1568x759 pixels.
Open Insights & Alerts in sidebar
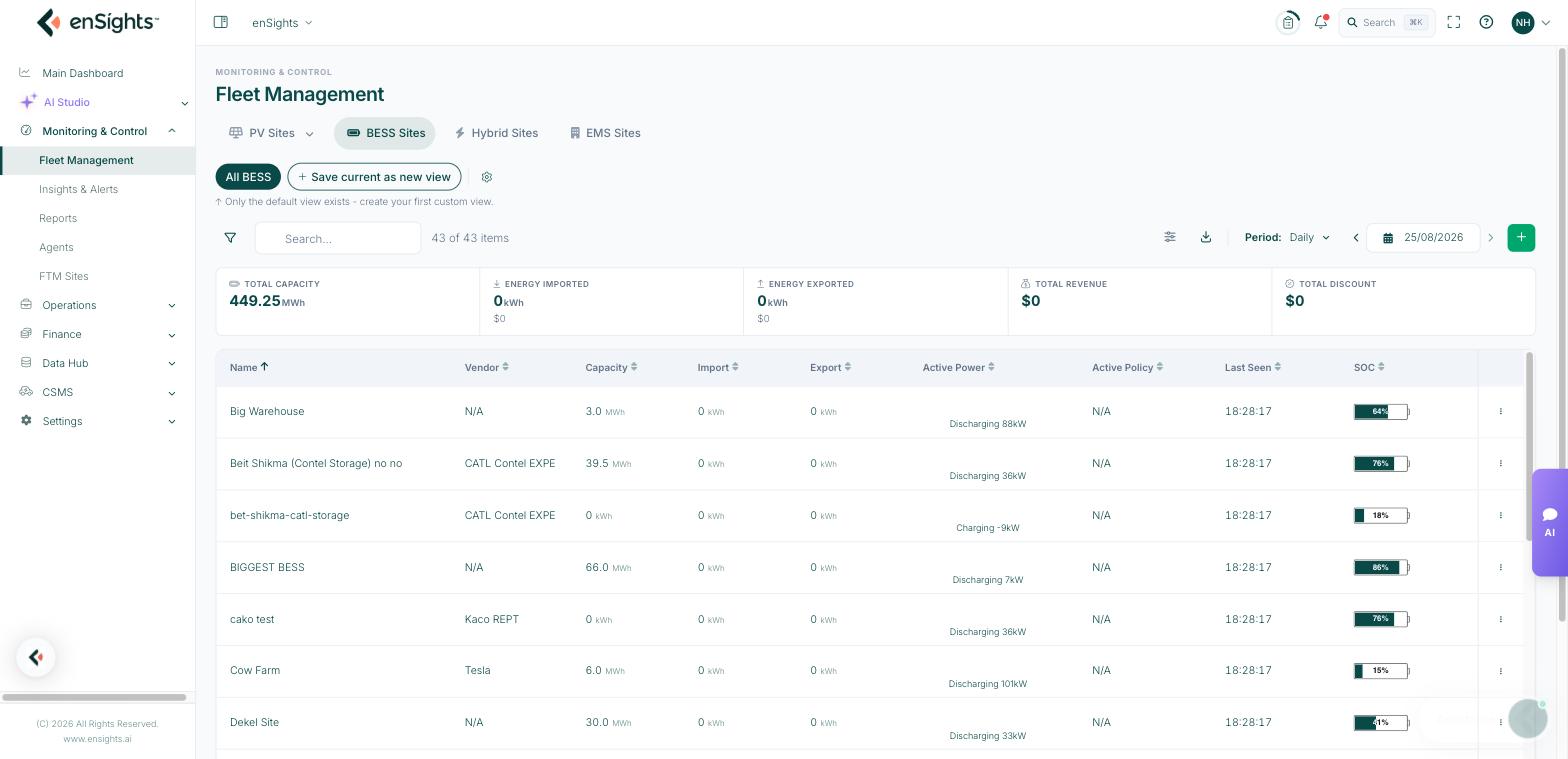coord(78,189)
